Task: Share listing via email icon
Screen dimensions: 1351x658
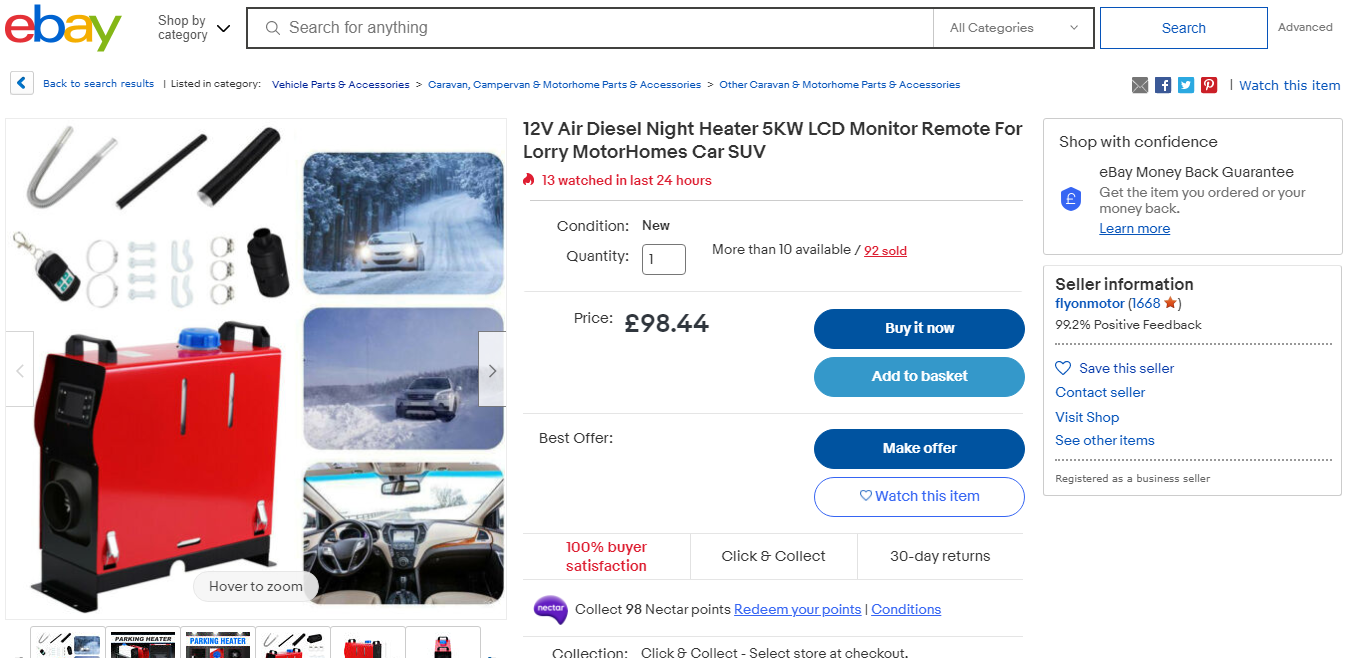Action: (x=1140, y=85)
